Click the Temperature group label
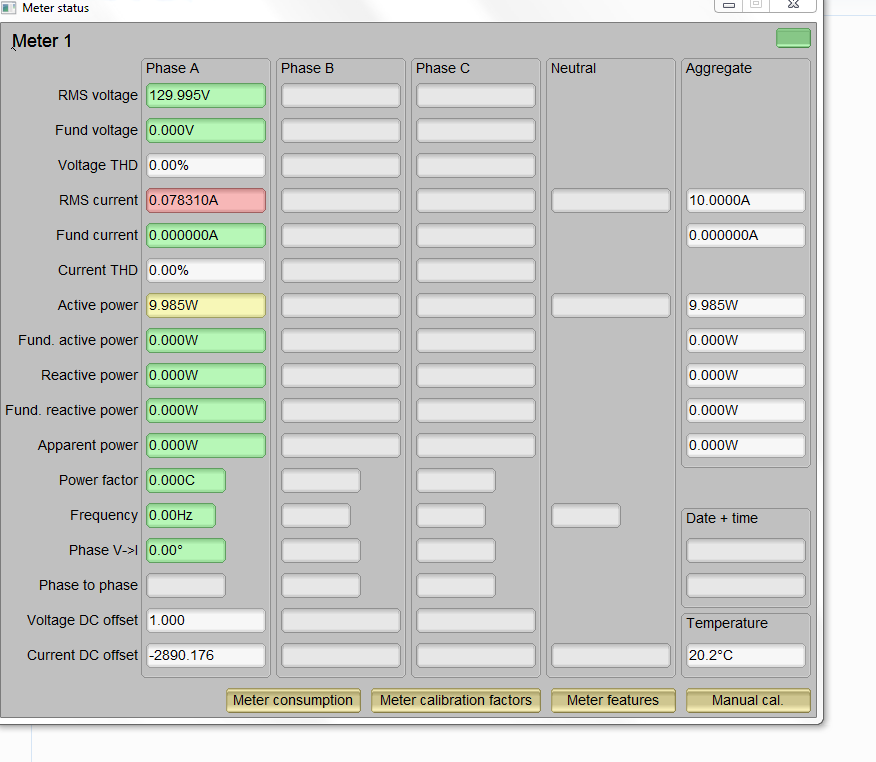Screen dimensions: 876x762 (727, 623)
